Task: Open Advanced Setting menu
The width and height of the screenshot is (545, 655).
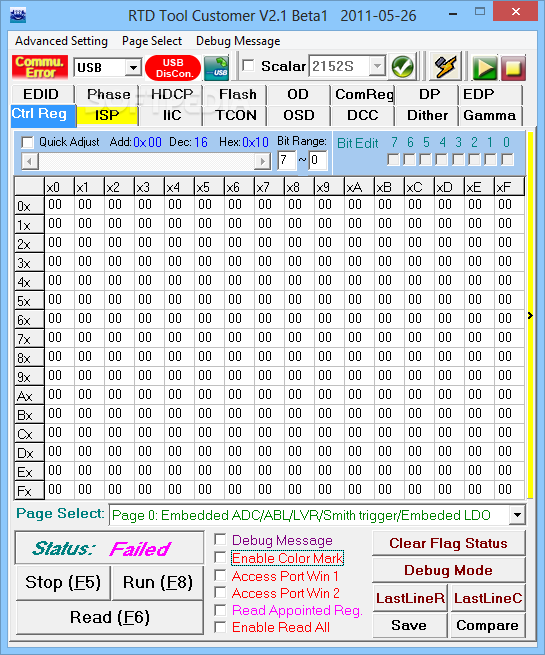Action: [61, 41]
